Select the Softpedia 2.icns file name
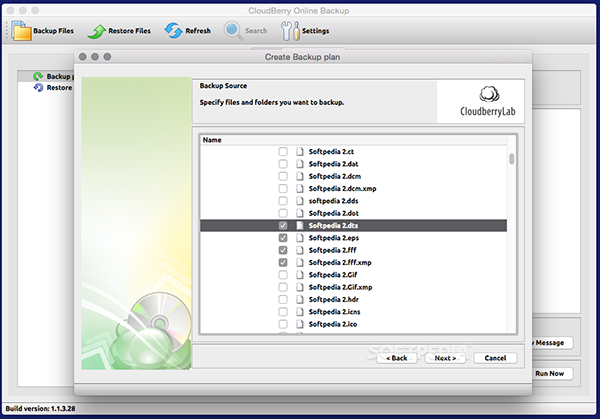Image resolution: width=600 pixels, height=419 pixels. point(334,311)
